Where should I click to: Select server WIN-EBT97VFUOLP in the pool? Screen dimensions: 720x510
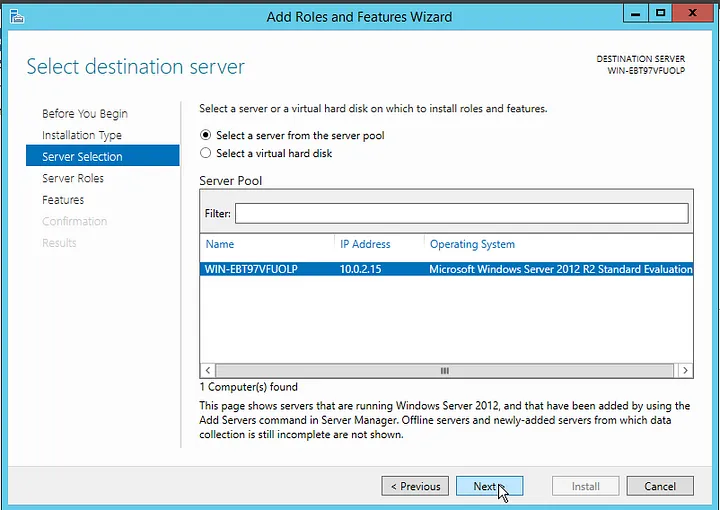coord(446,269)
